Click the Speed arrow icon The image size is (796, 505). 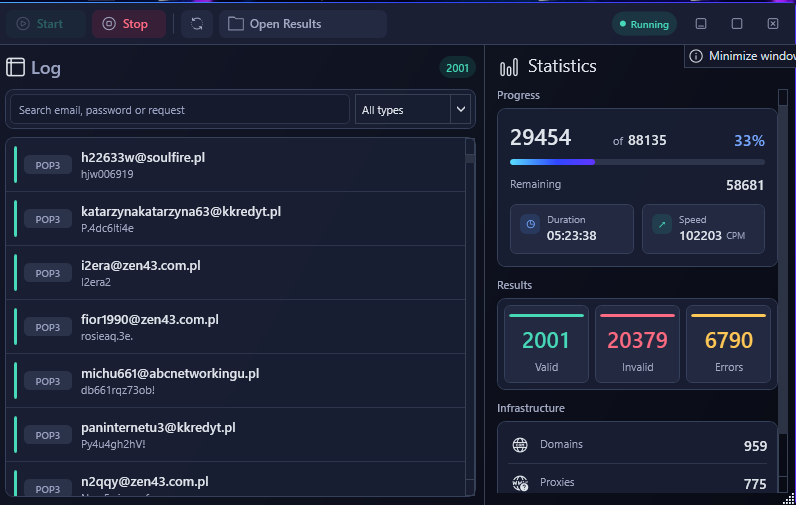tap(662, 224)
